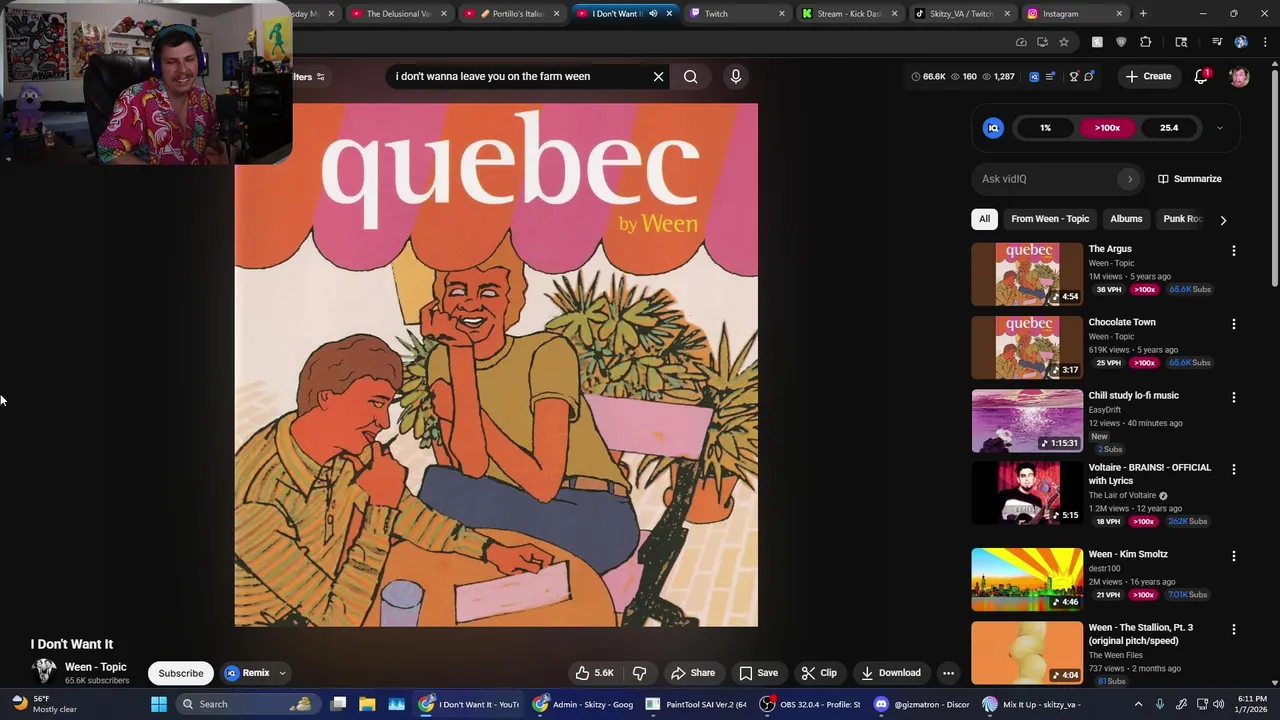Show more filter chips arrow
The image size is (1280, 720).
[x=1222, y=219]
